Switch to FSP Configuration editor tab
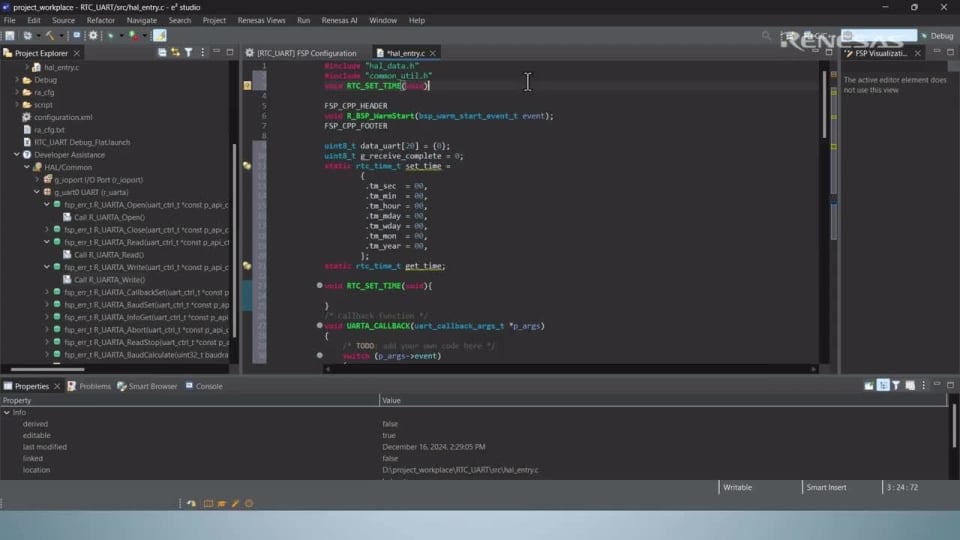 pyautogui.click(x=301, y=53)
